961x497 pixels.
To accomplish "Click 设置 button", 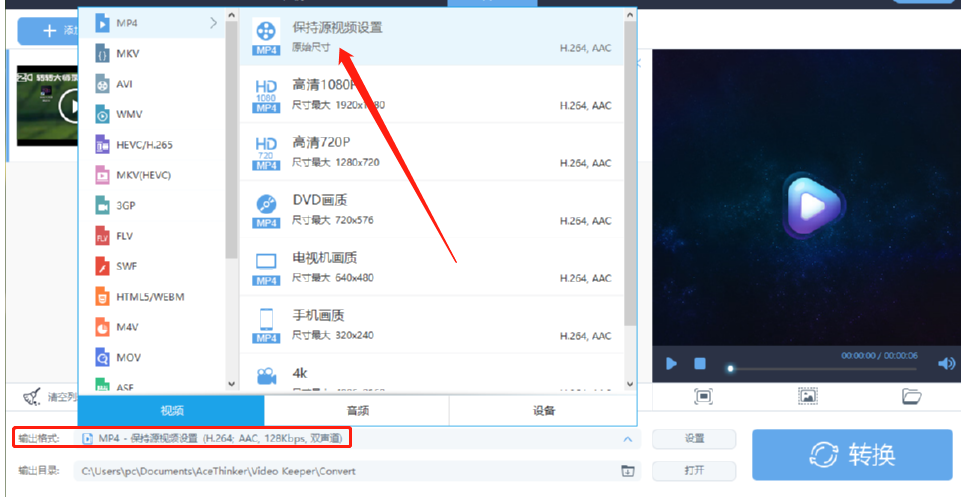I will (694, 439).
